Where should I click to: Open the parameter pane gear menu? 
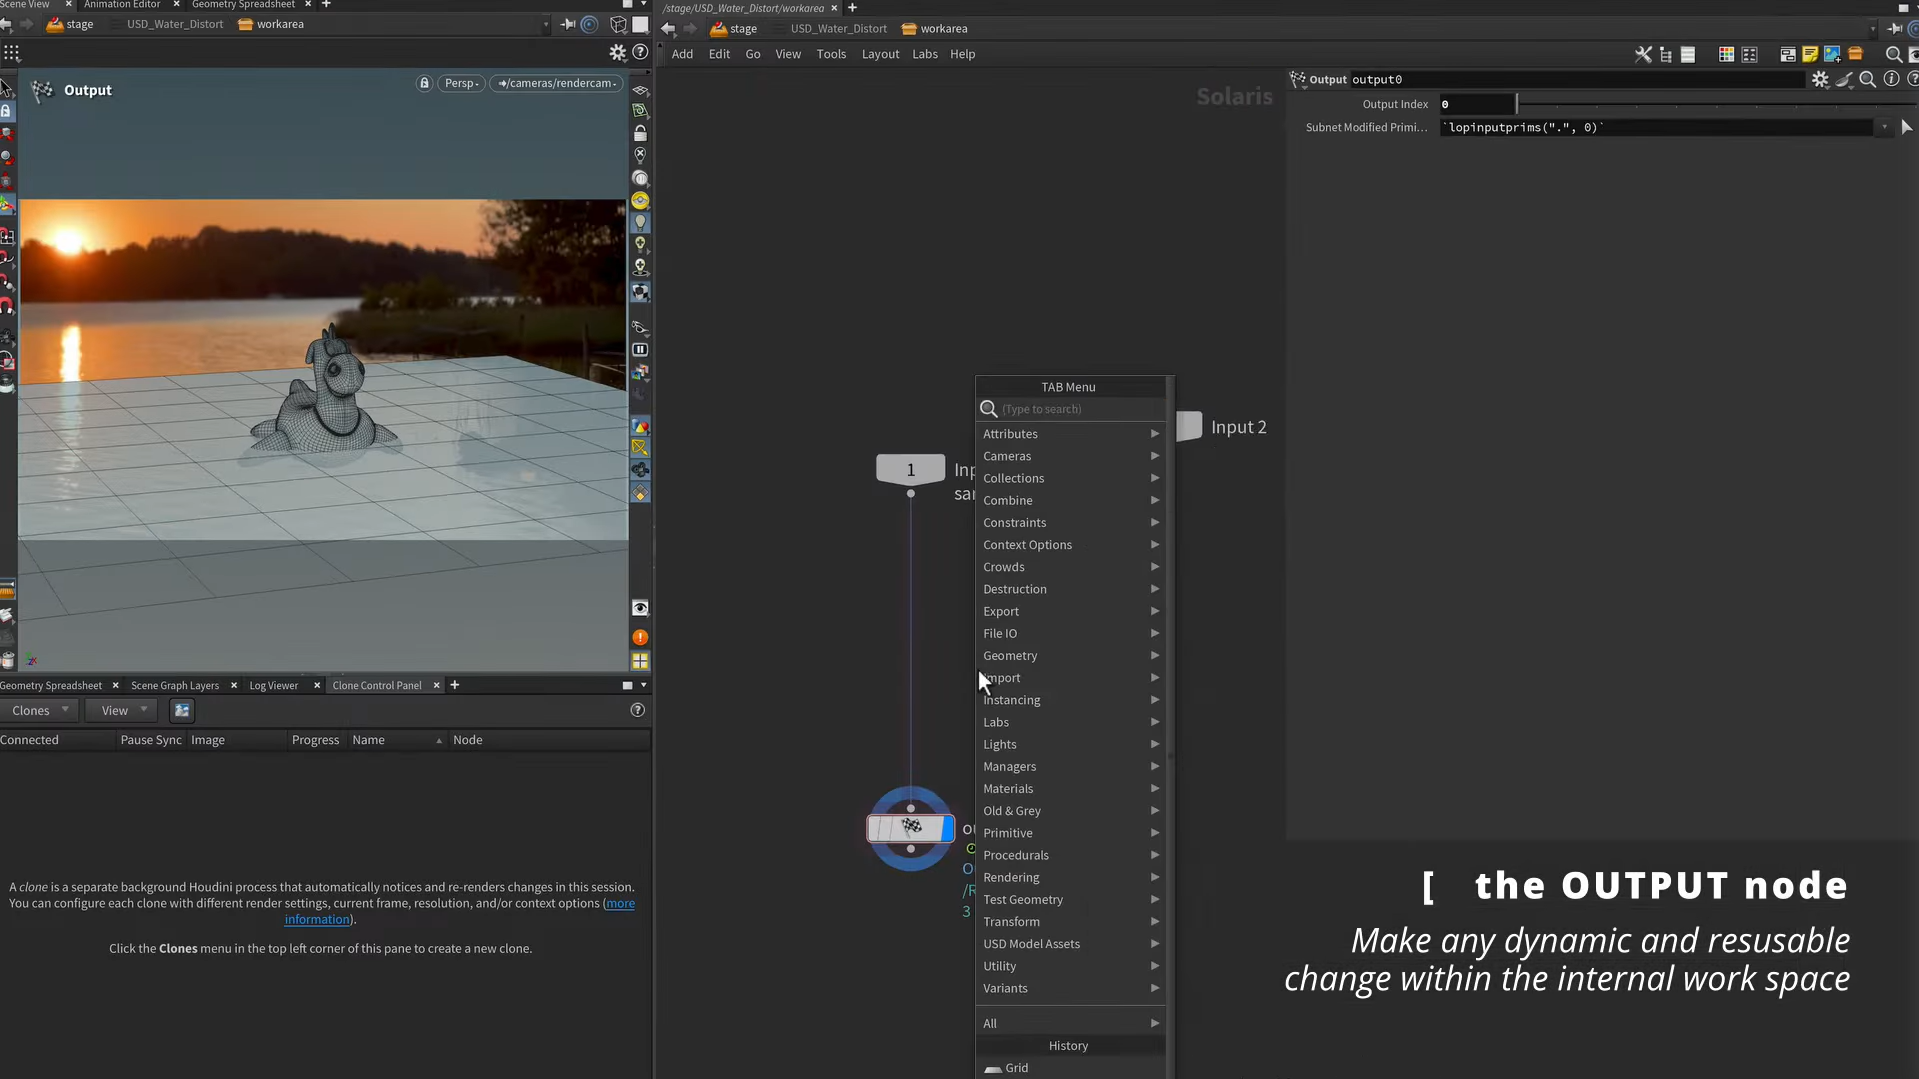1820,79
